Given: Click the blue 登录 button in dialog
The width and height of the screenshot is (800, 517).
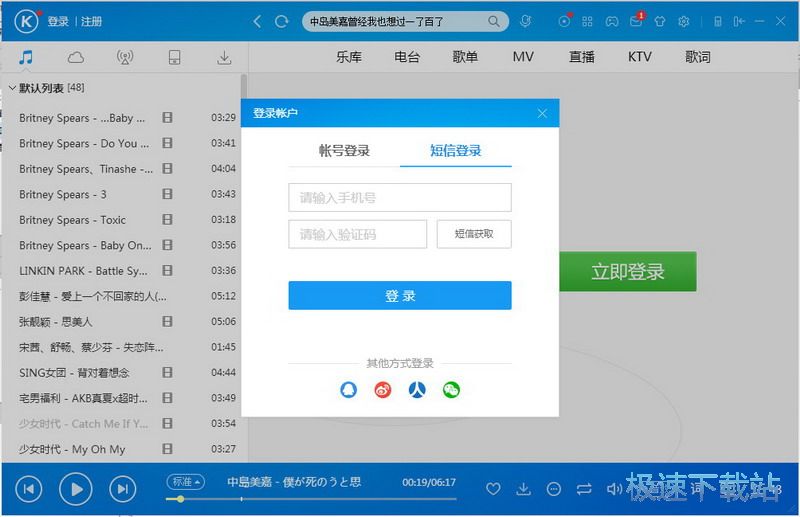Looking at the screenshot, I should [400, 296].
